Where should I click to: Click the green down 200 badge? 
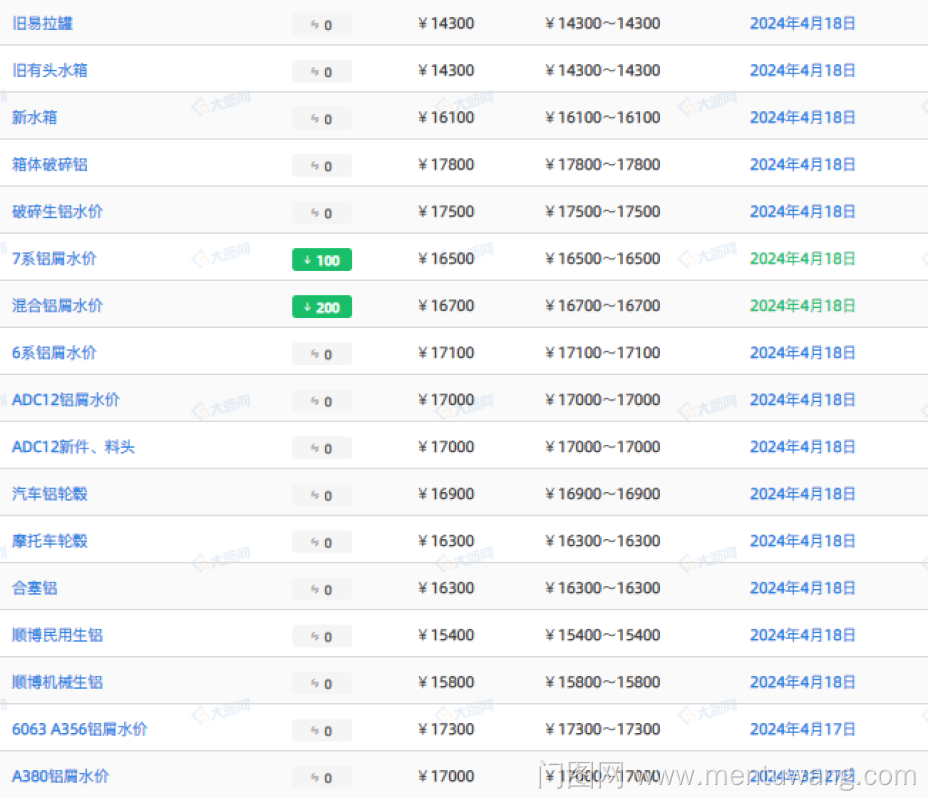[x=321, y=307]
